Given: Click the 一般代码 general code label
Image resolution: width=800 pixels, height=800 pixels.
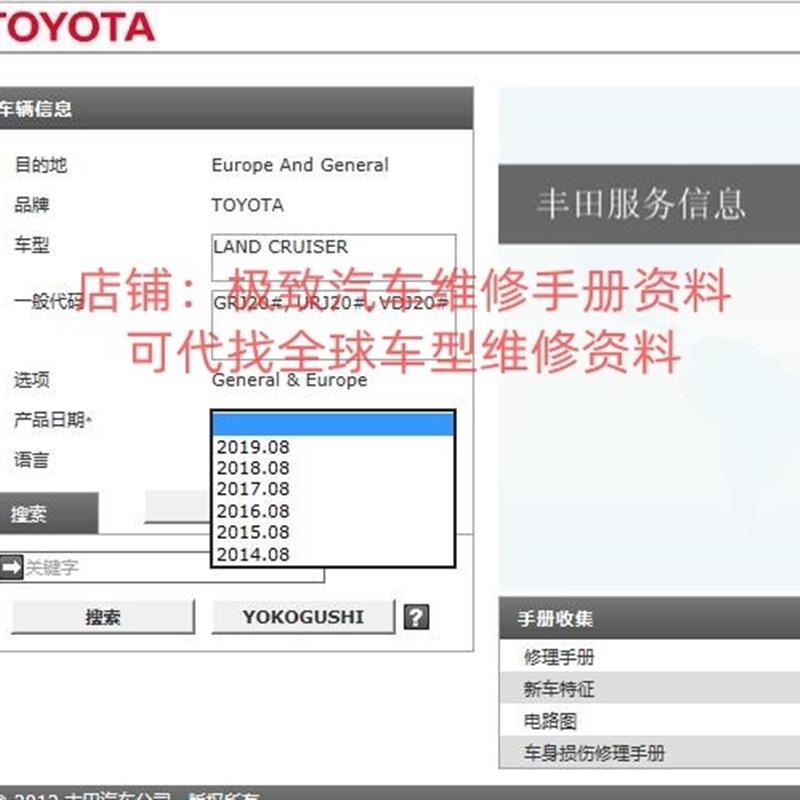Looking at the screenshot, I should 48,301.
